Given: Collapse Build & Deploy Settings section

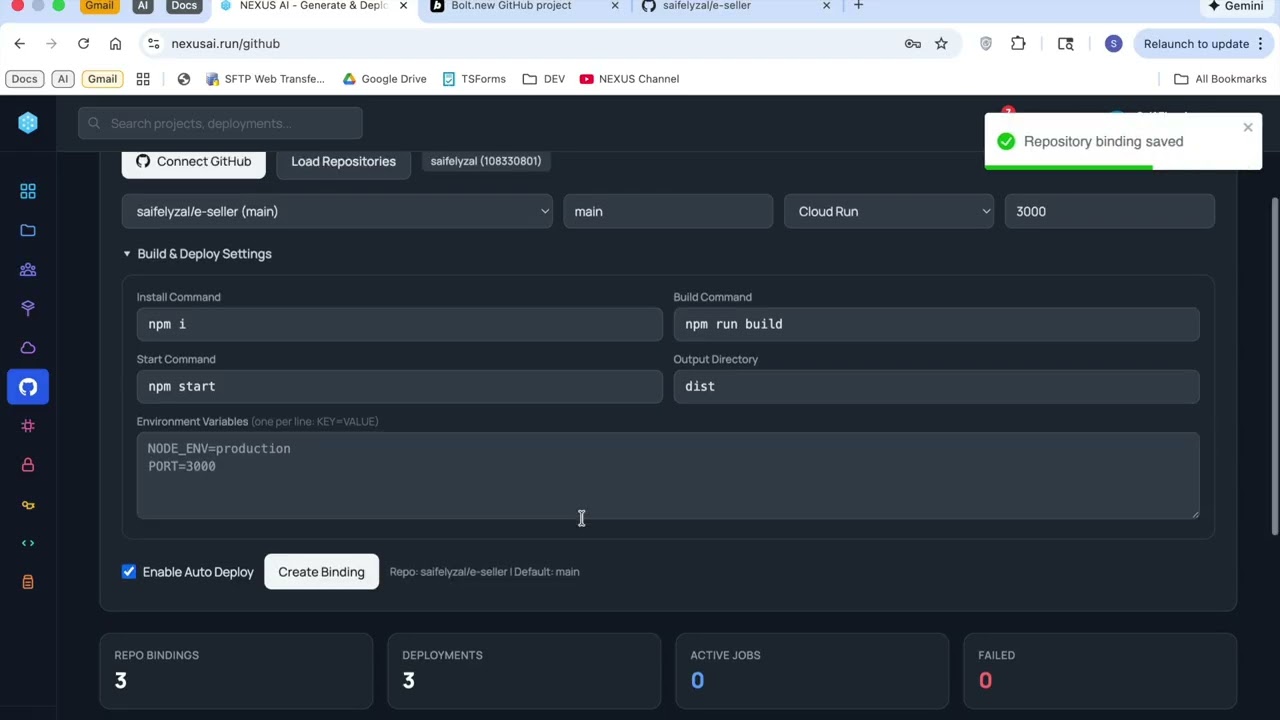Looking at the screenshot, I should click(197, 254).
